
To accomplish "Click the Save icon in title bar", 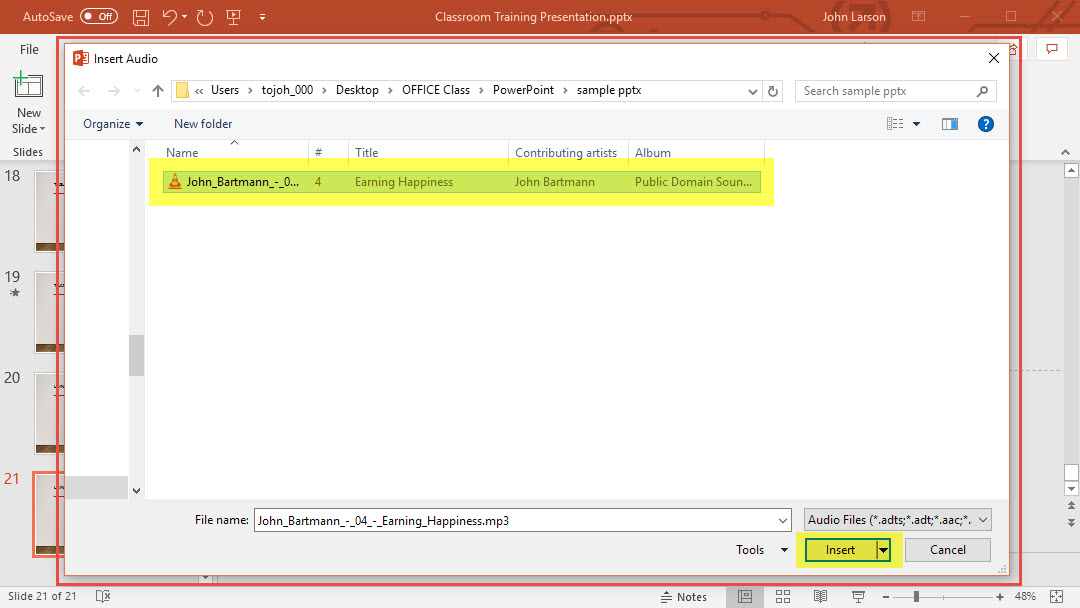I will point(141,17).
